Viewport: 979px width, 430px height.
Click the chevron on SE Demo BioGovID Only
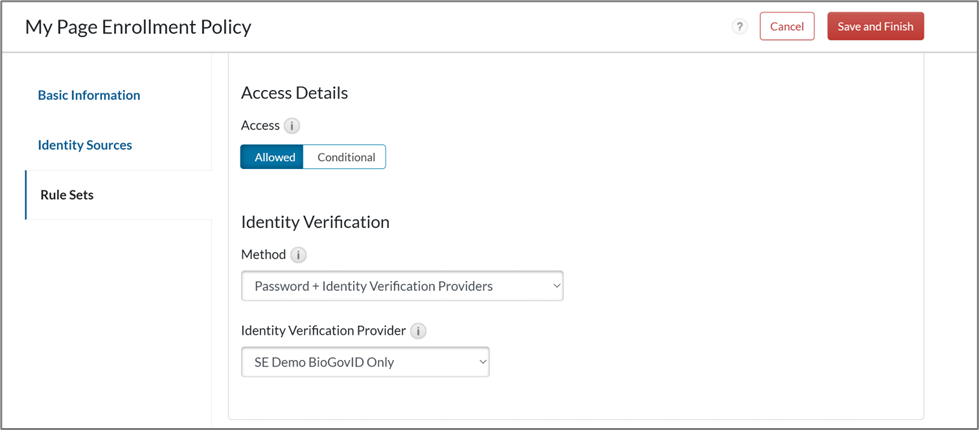(482, 362)
